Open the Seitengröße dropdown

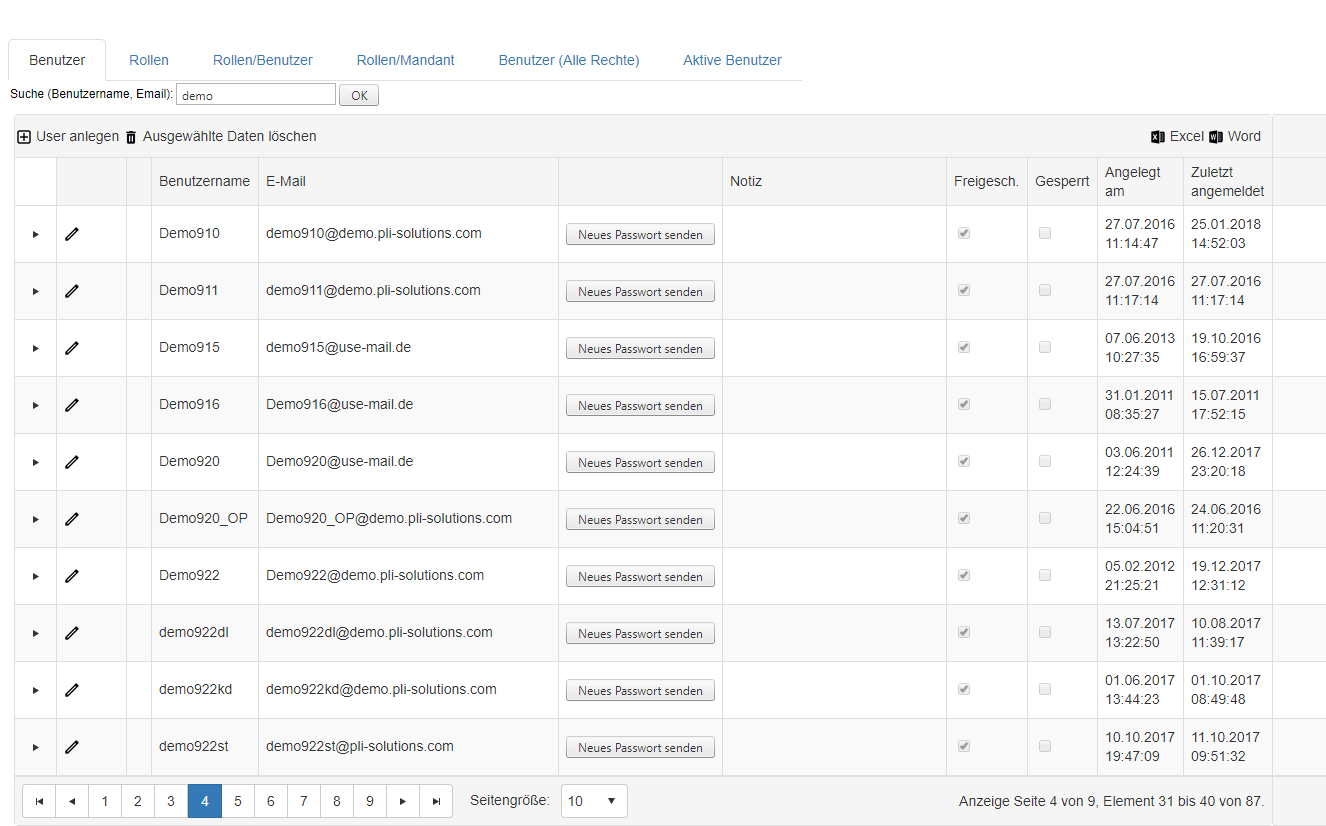click(x=594, y=801)
